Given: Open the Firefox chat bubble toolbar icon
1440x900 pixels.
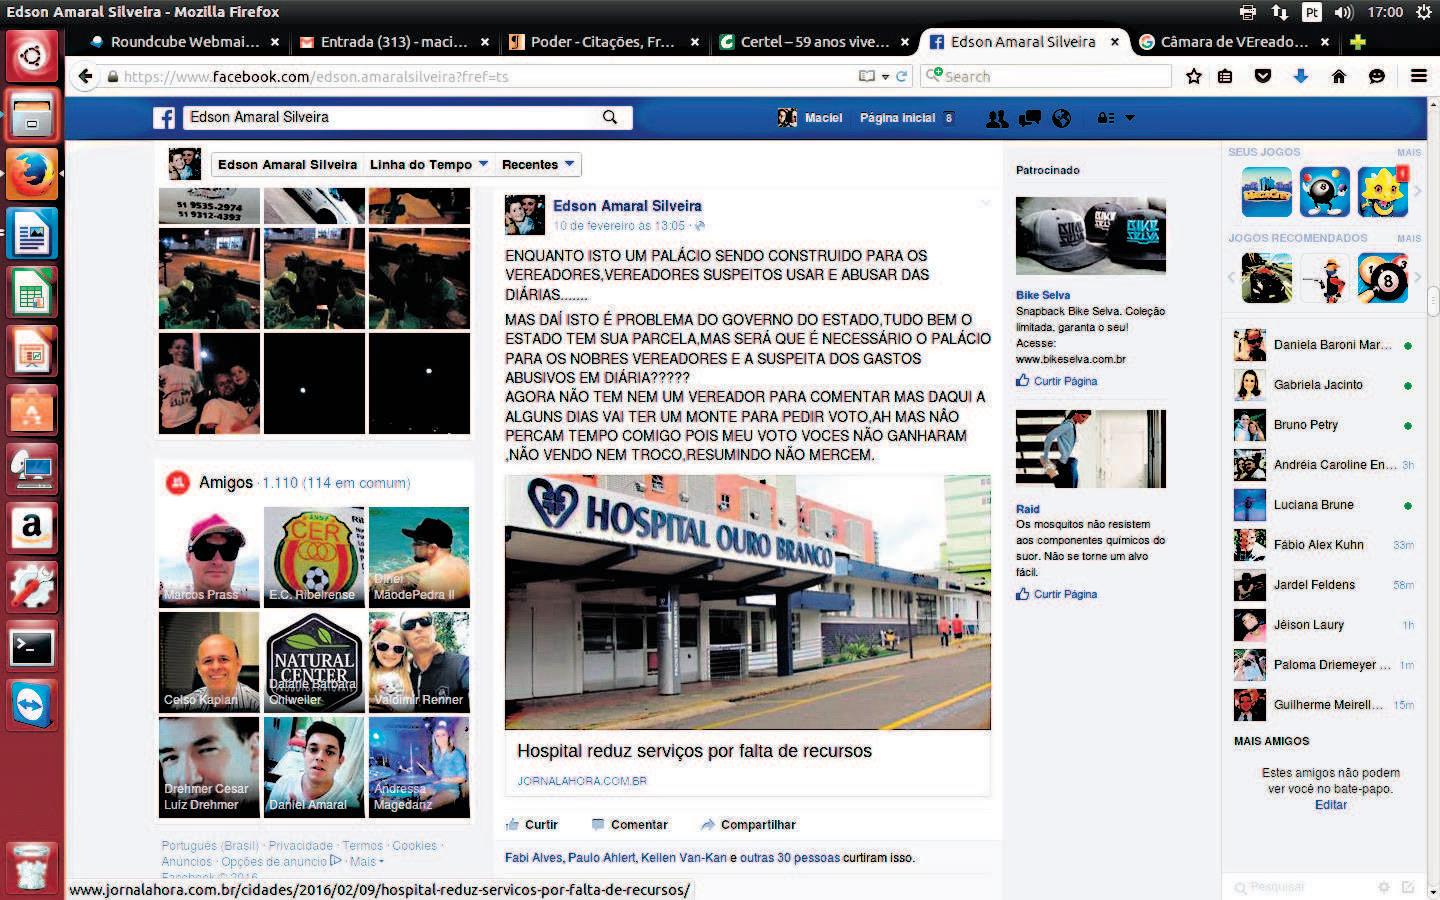Looking at the screenshot, I should pos(1377,76).
